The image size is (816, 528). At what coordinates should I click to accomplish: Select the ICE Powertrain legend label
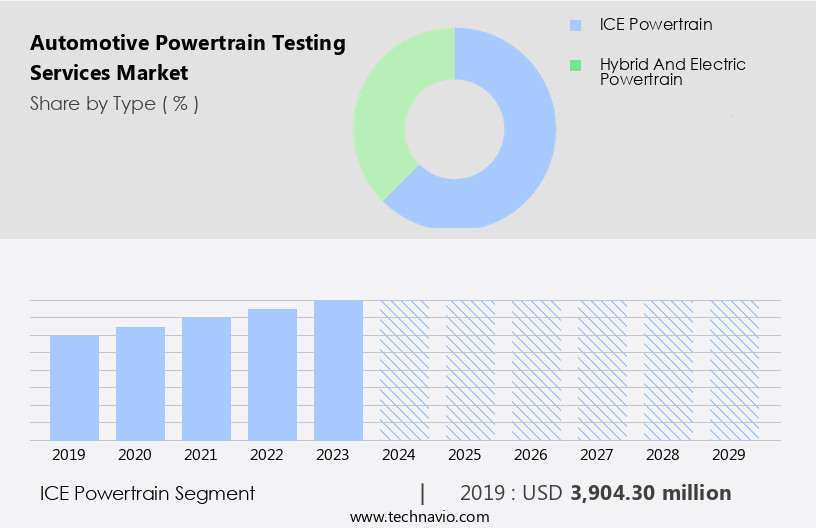click(x=656, y=25)
